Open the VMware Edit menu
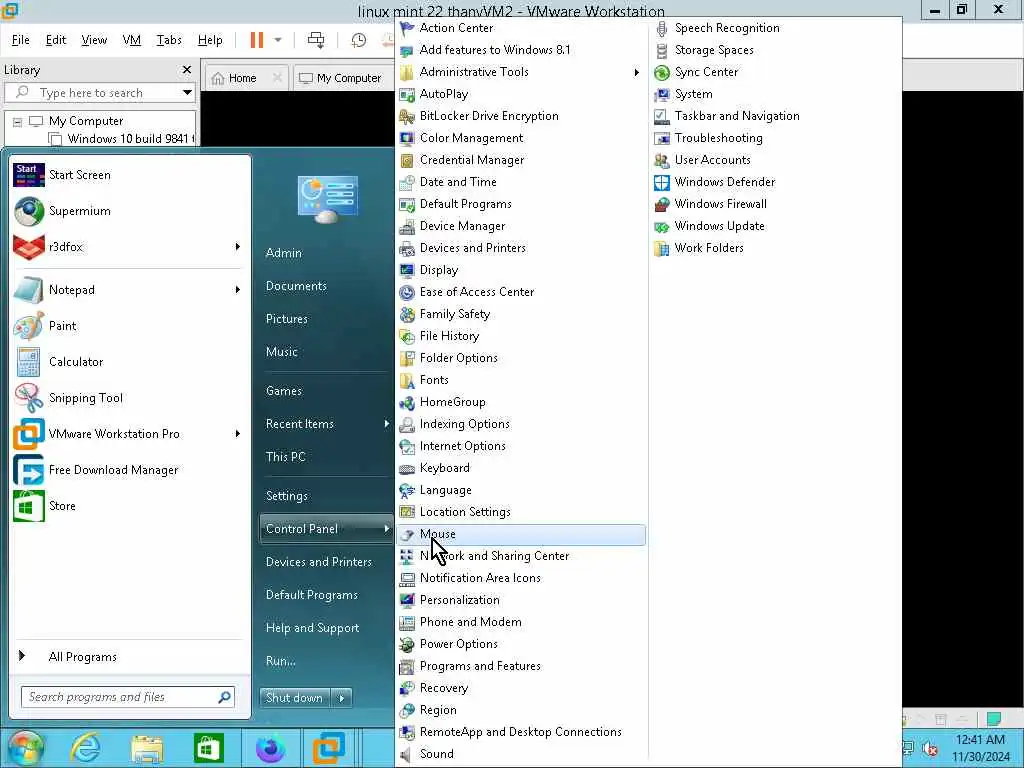The image size is (1024, 768). pyautogui.click(x=56, y=40)
